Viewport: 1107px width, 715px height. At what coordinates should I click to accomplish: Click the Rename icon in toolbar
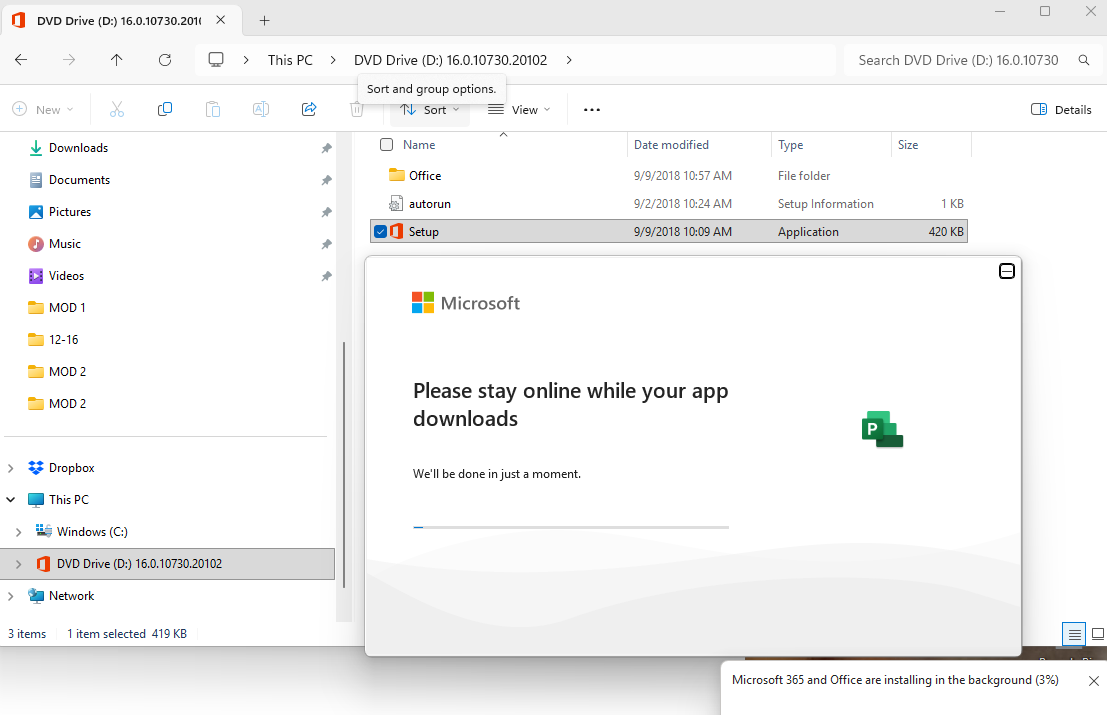pyautogui.click(x=261, y=109)
